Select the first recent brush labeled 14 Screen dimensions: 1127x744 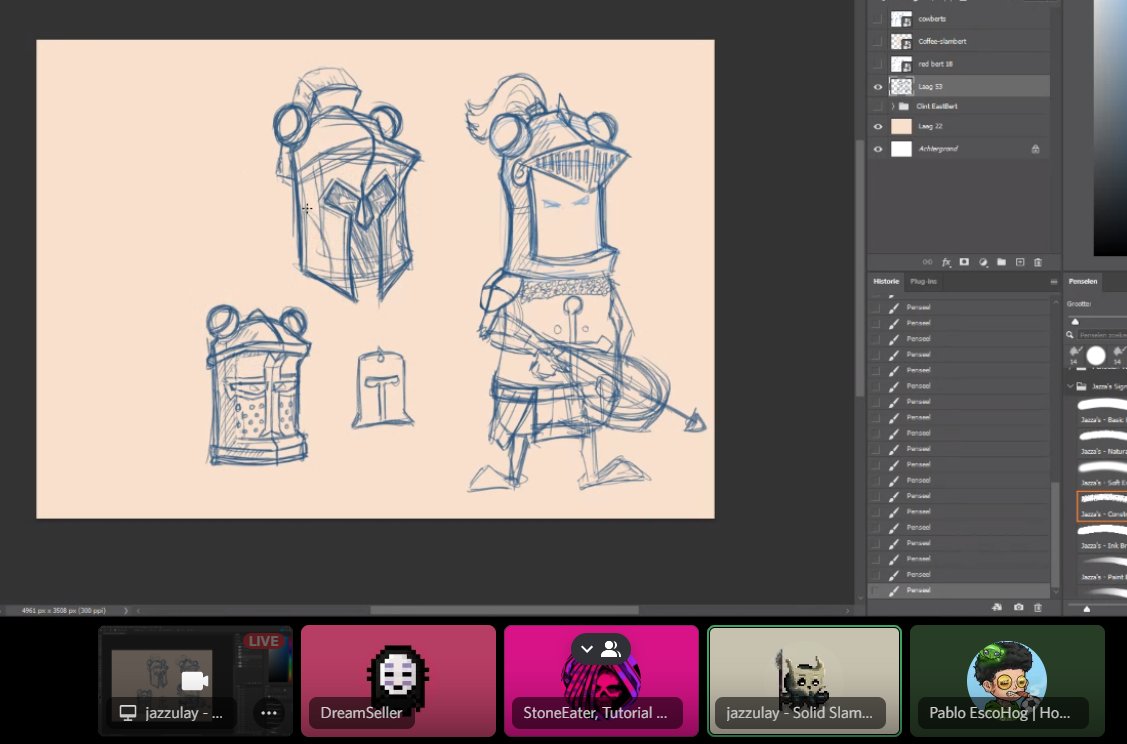(1075, 354)
